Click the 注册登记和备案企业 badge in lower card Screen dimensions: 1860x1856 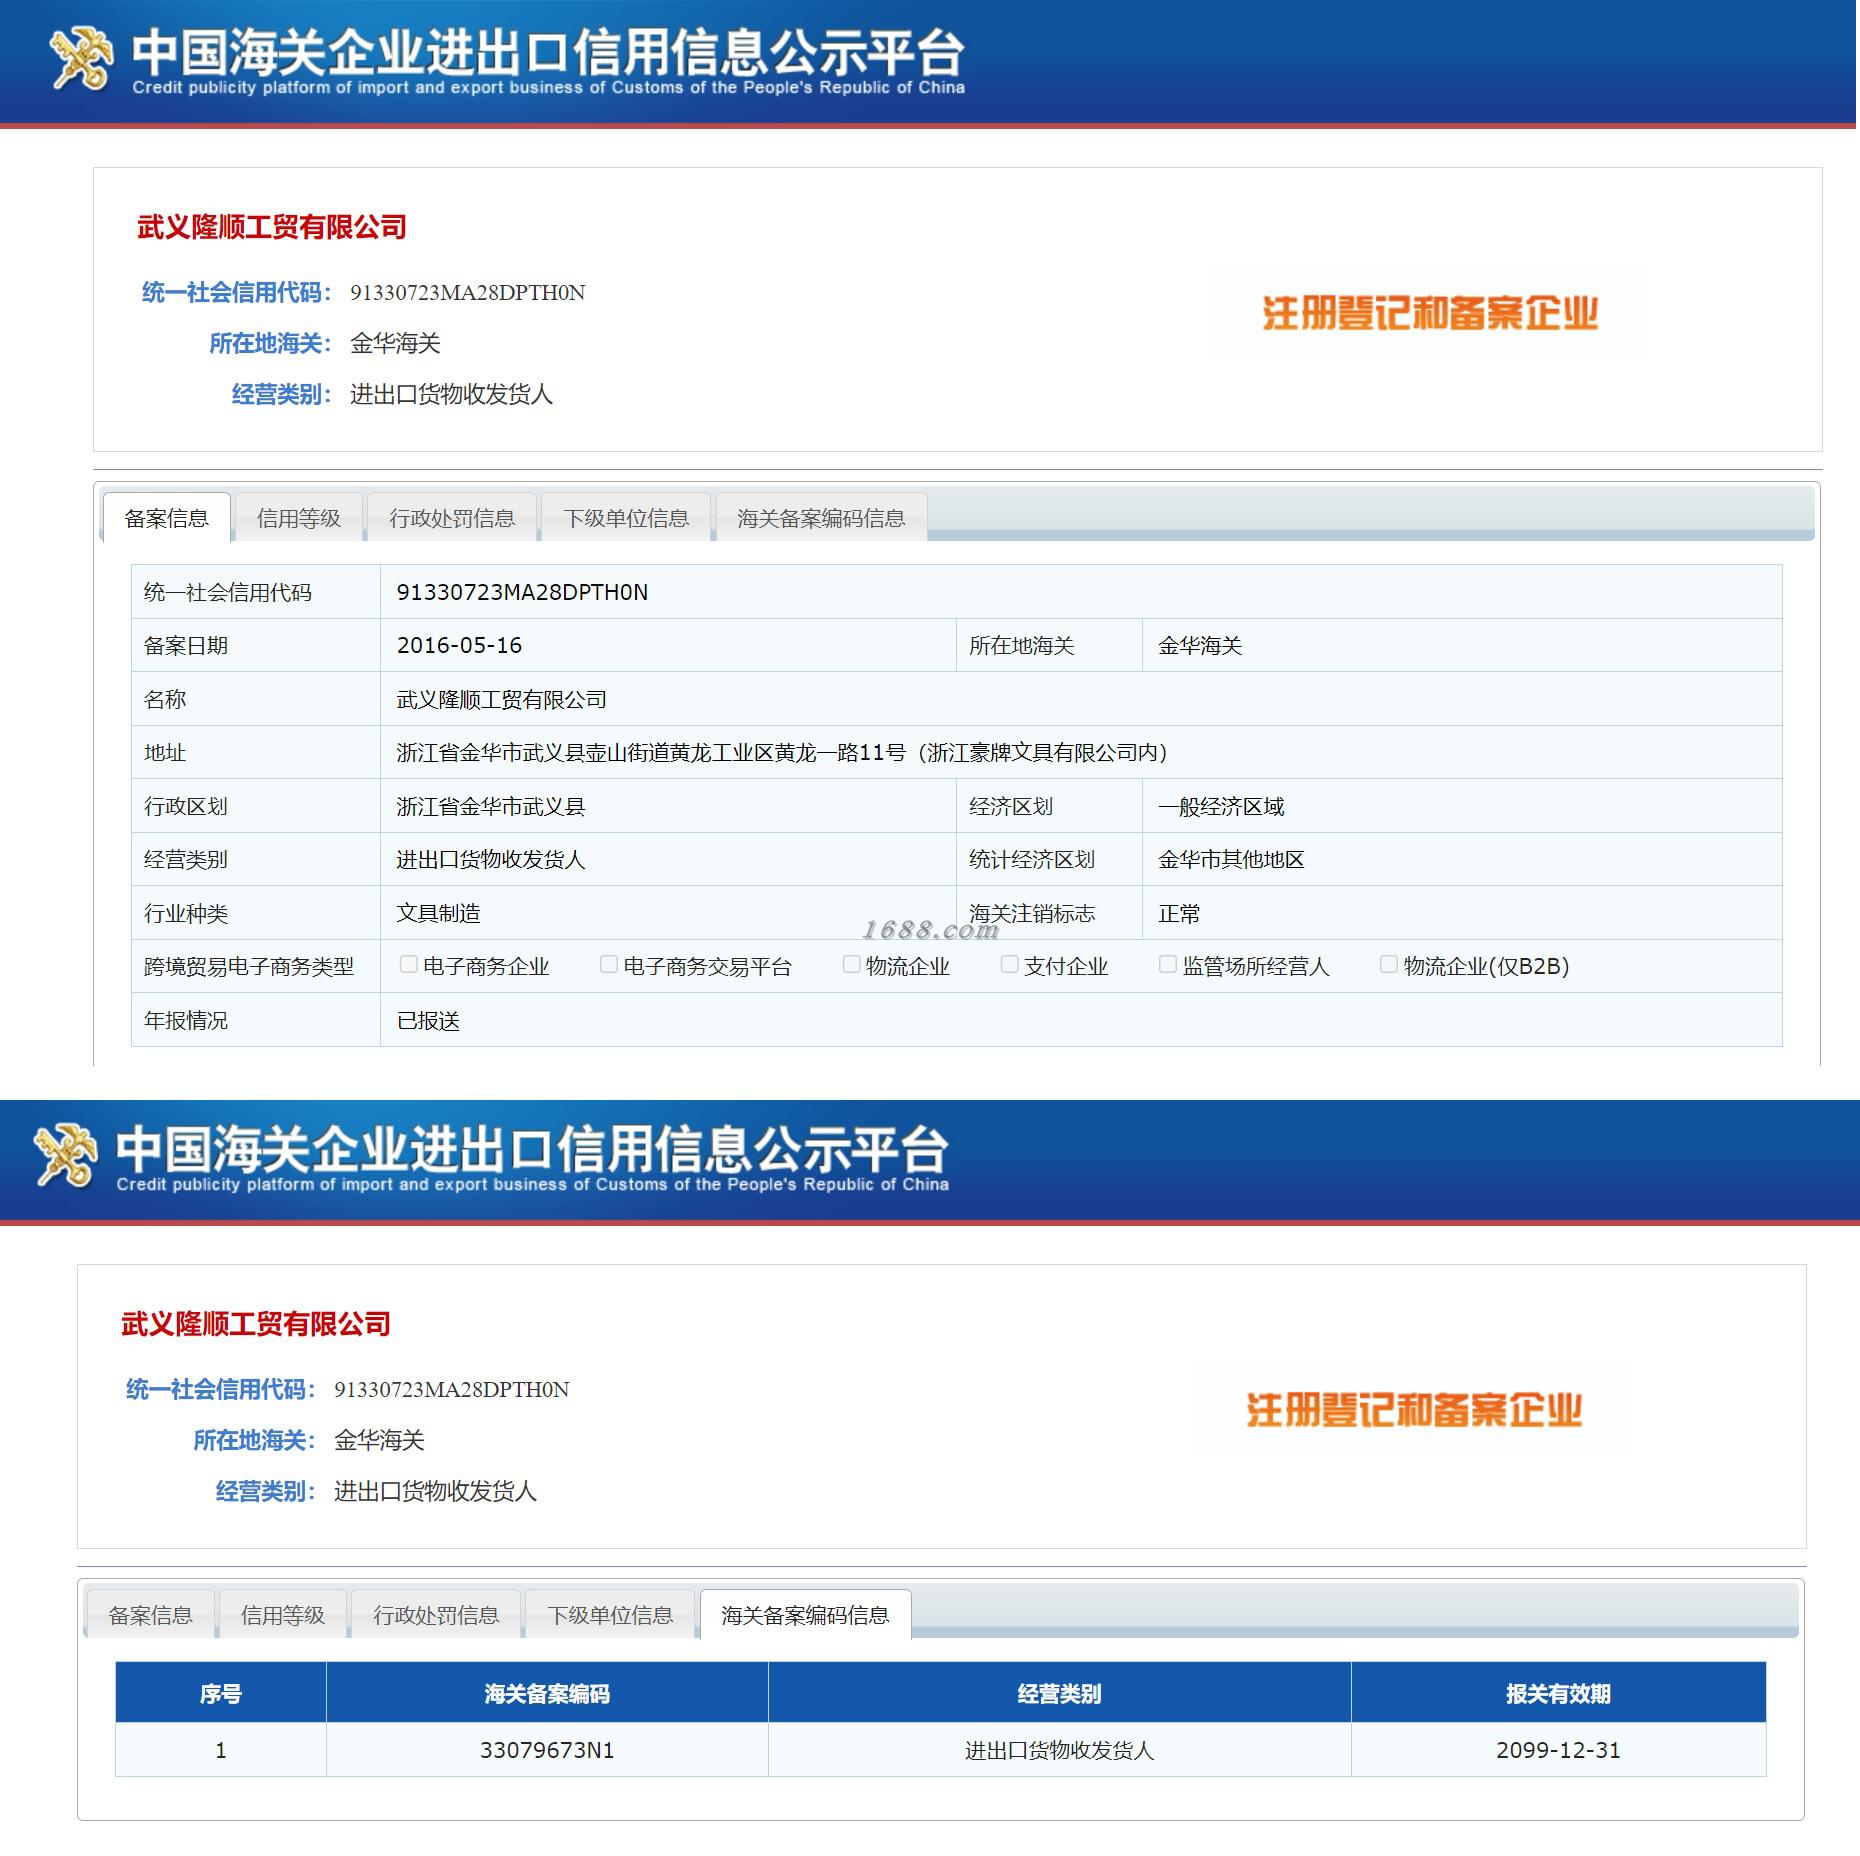(x=1414, y=1410)
